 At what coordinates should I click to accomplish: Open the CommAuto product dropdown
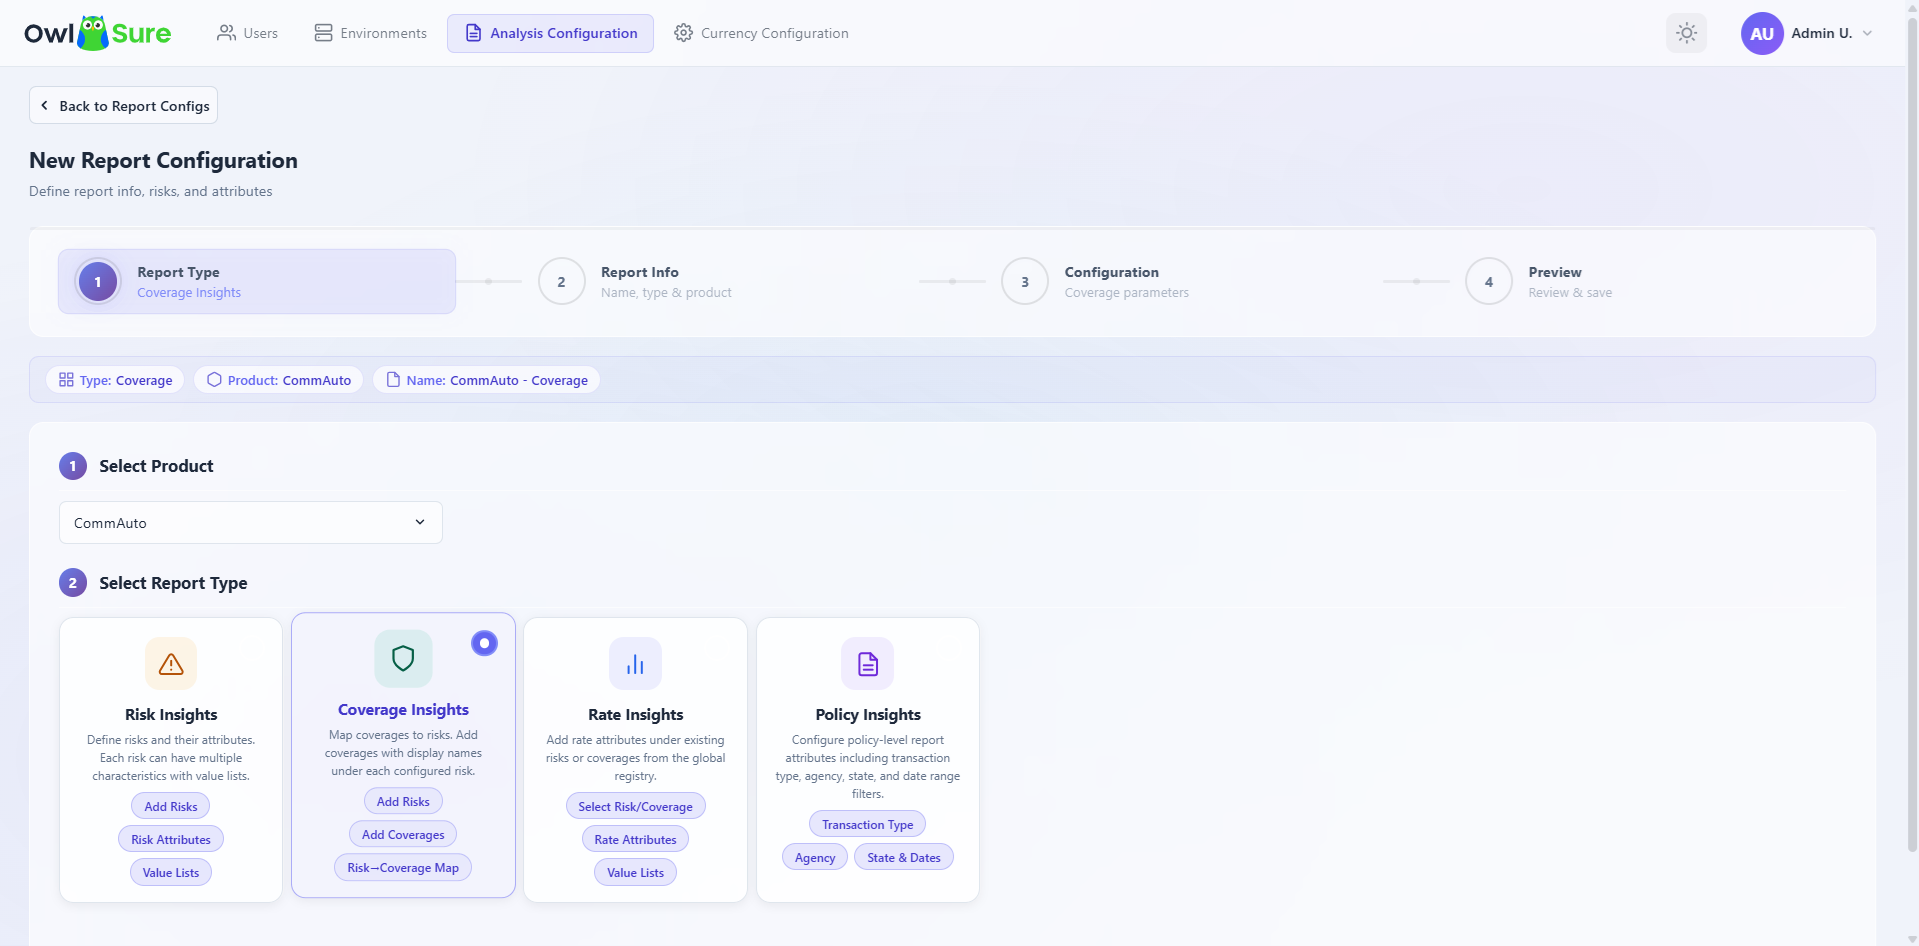click(251, 523)
